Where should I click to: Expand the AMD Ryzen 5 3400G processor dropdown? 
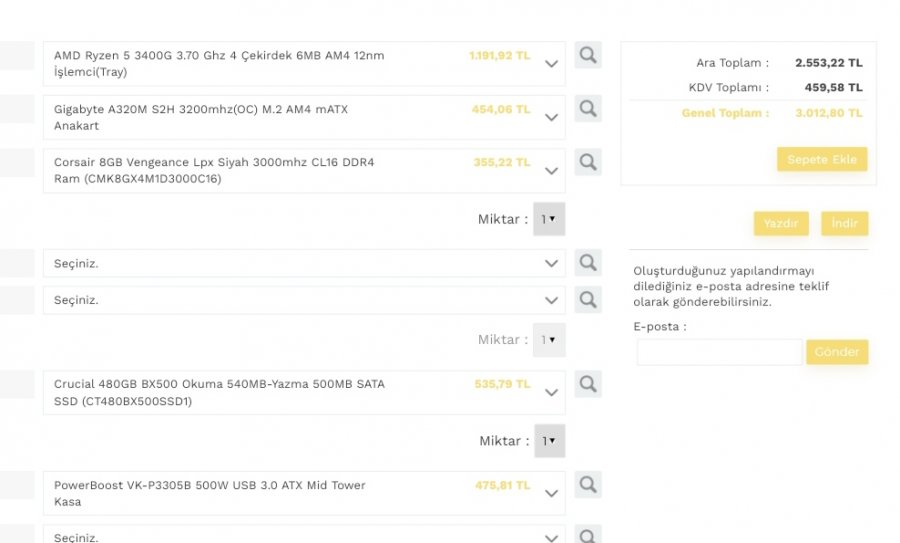coord(551,64)
